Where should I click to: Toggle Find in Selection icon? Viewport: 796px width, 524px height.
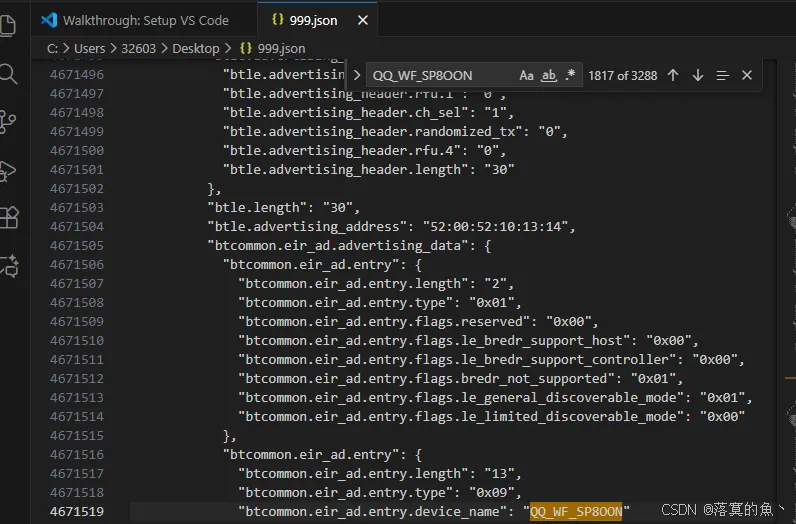pyautogui.click(x=722, y=75)
